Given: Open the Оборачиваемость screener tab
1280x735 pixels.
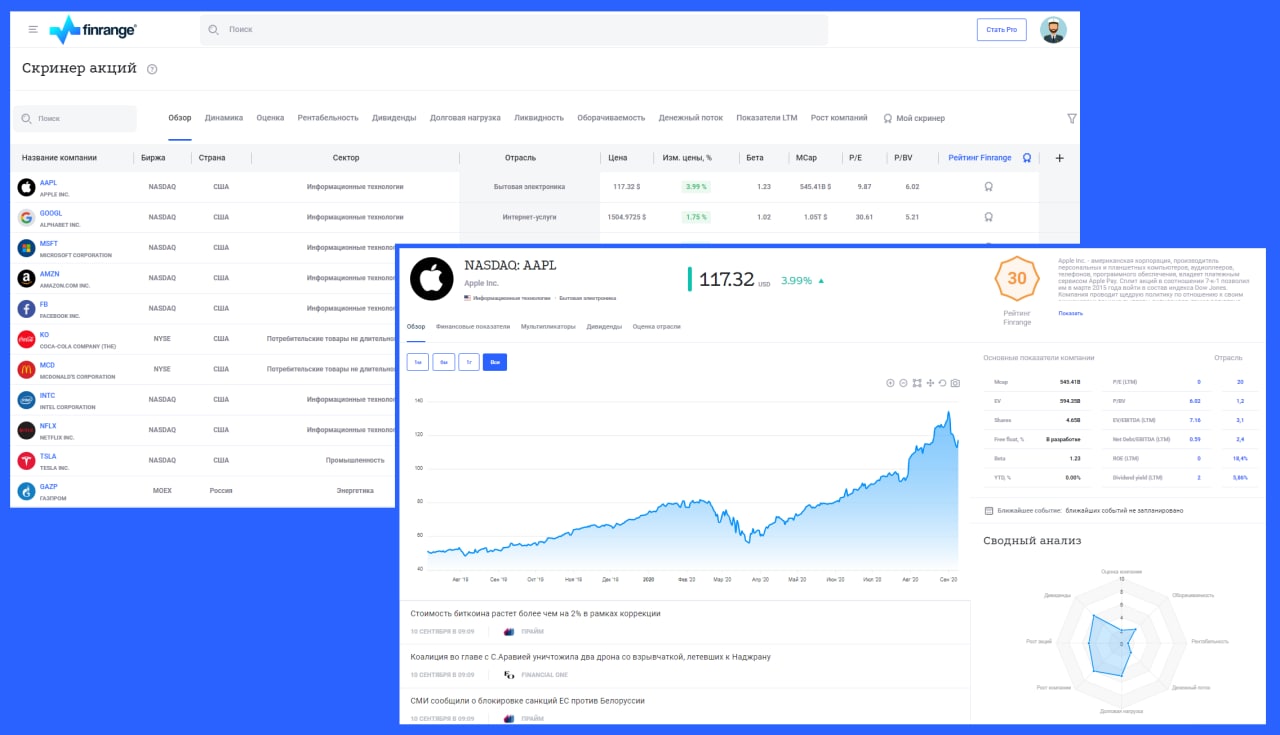Looking at the screenshot, I should 611,118.
